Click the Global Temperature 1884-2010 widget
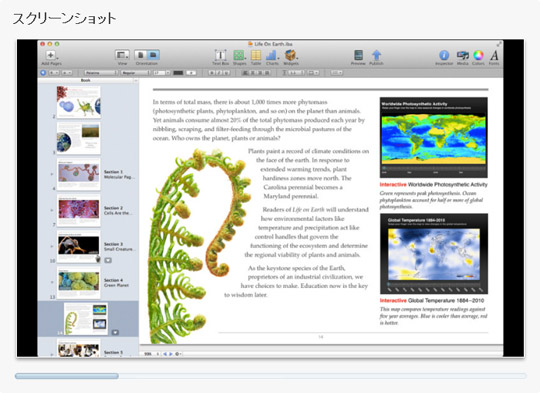 coord(434,254)
